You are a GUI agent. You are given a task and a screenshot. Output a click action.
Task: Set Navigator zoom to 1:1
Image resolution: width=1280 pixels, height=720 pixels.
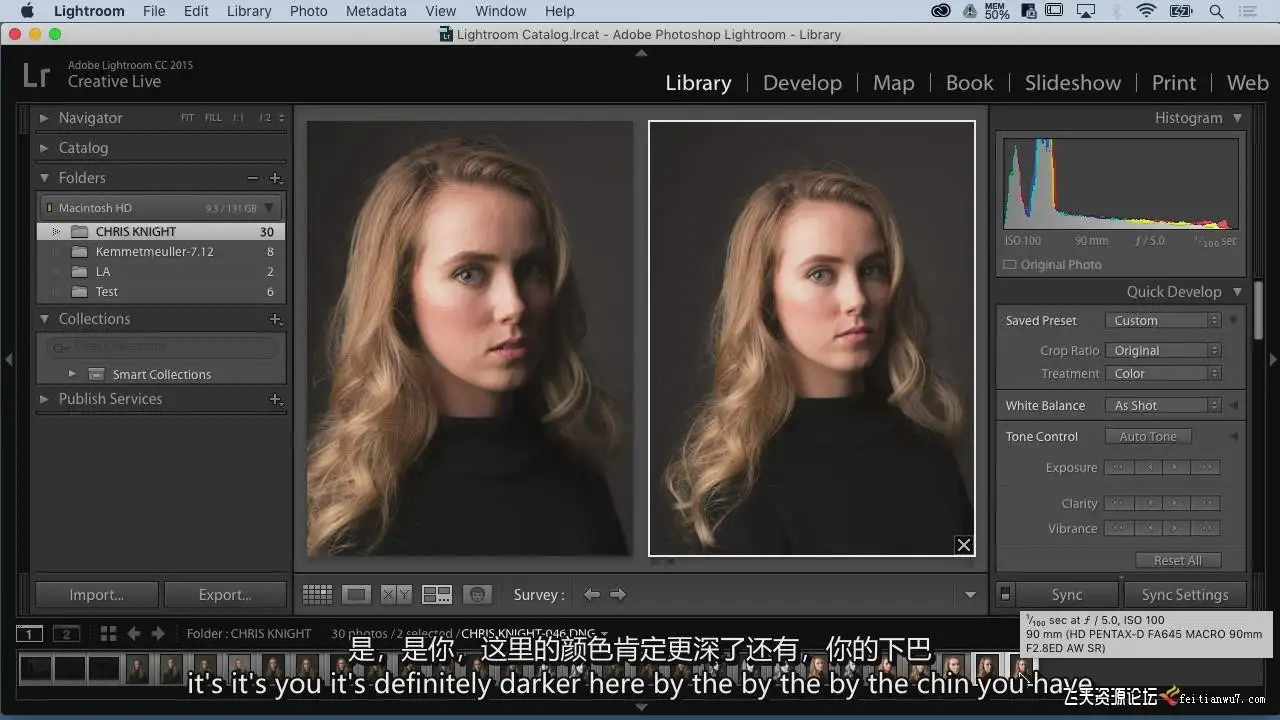(238, 118)
